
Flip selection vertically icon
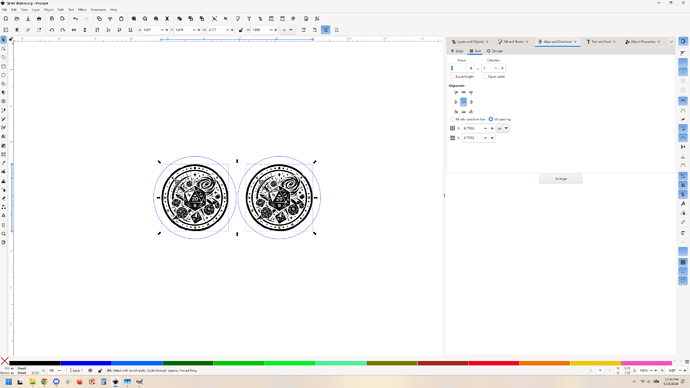[85, 30]
